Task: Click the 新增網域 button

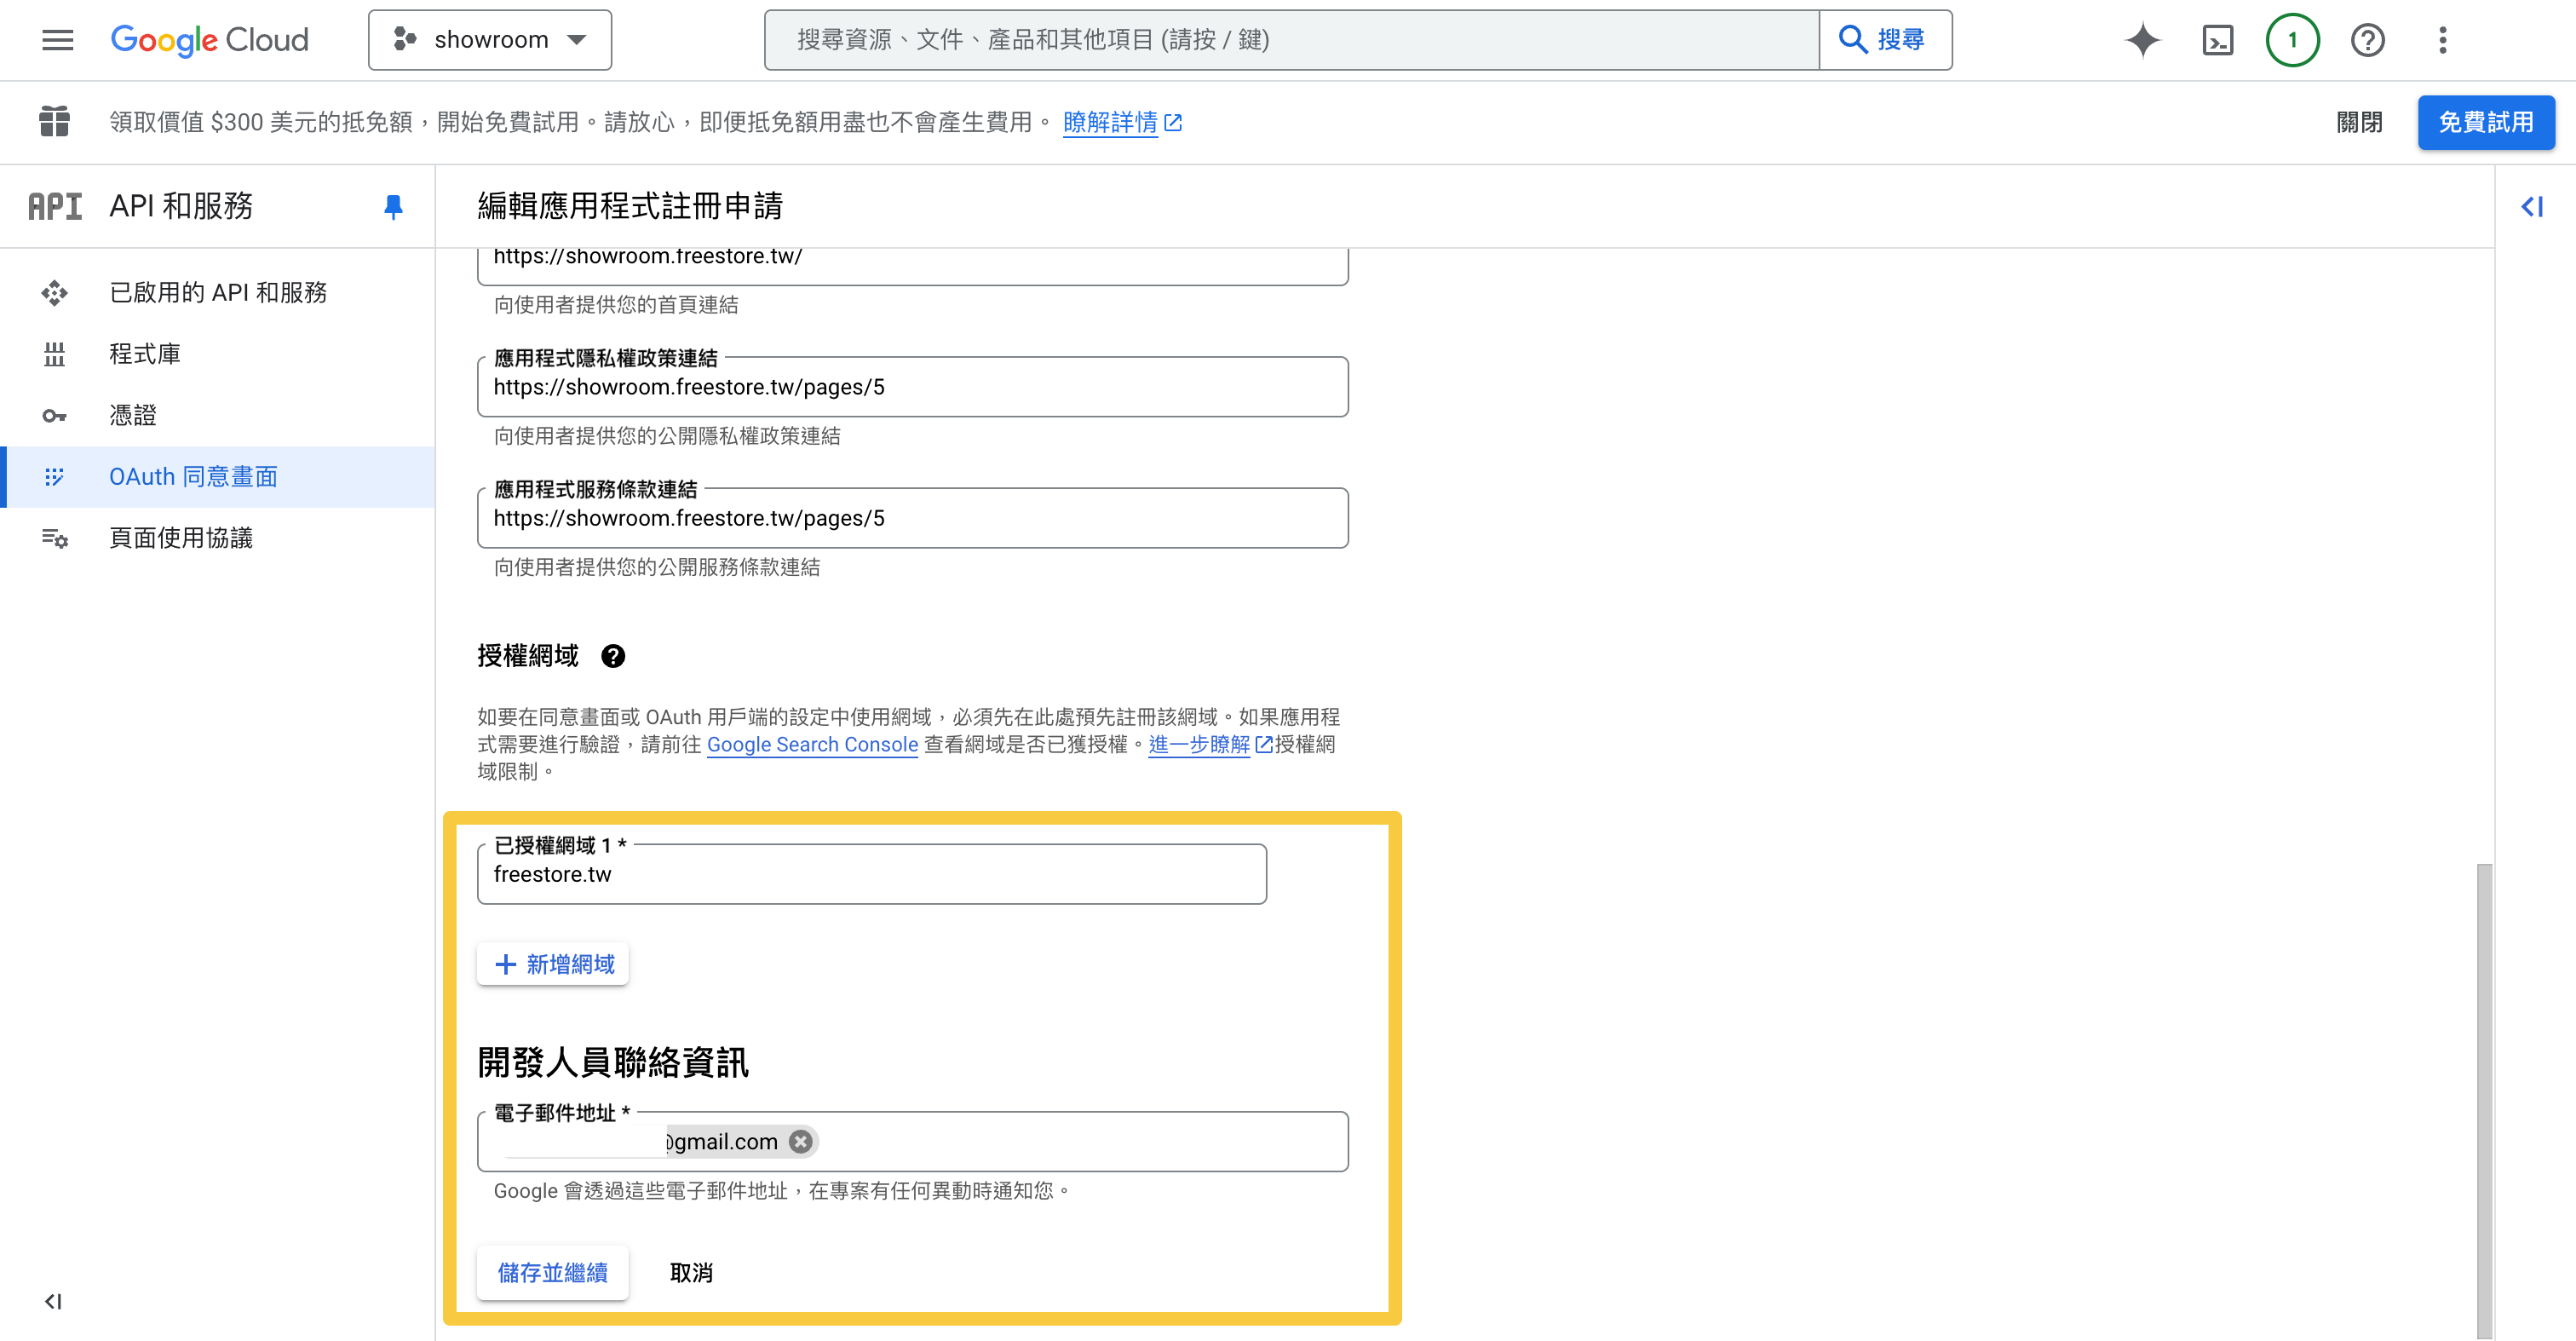Action: [553, 964]
